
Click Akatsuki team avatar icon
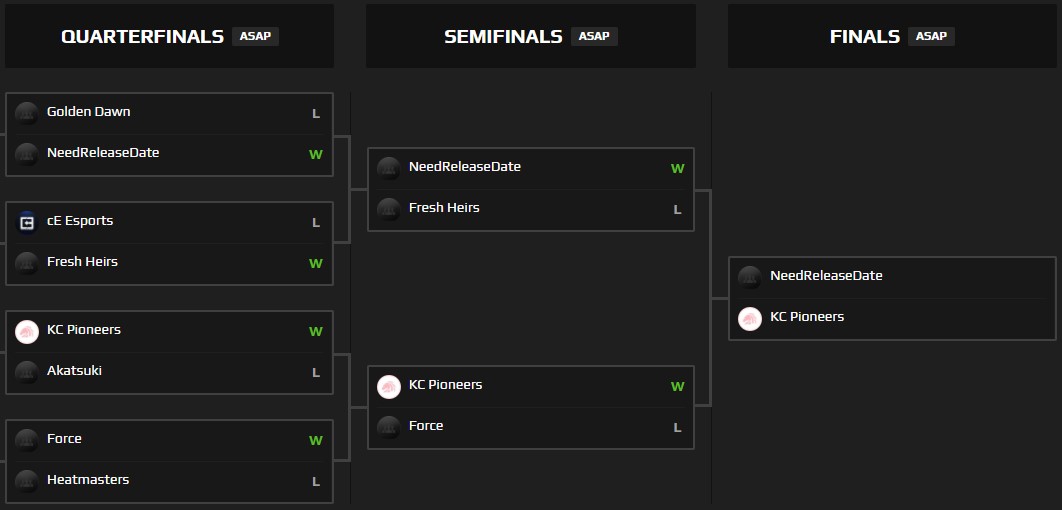27,372
